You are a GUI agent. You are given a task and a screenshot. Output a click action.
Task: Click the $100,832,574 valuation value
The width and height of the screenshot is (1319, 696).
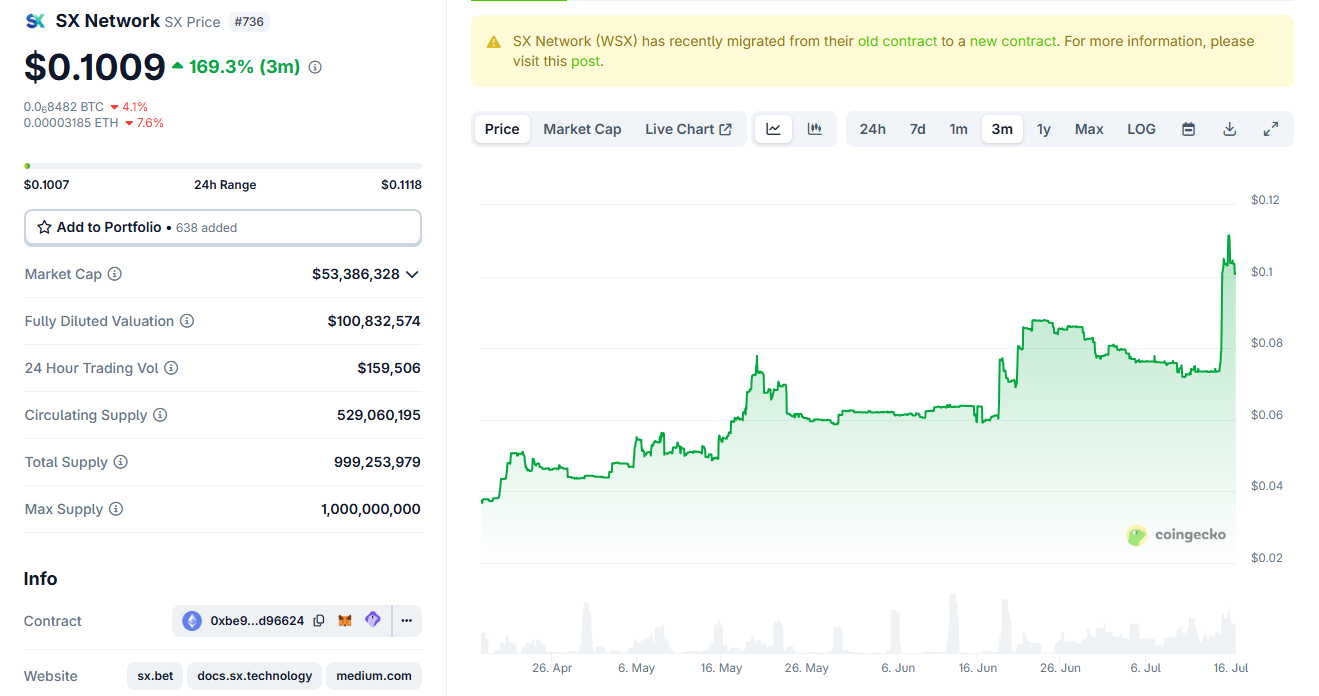coord(374,321)
